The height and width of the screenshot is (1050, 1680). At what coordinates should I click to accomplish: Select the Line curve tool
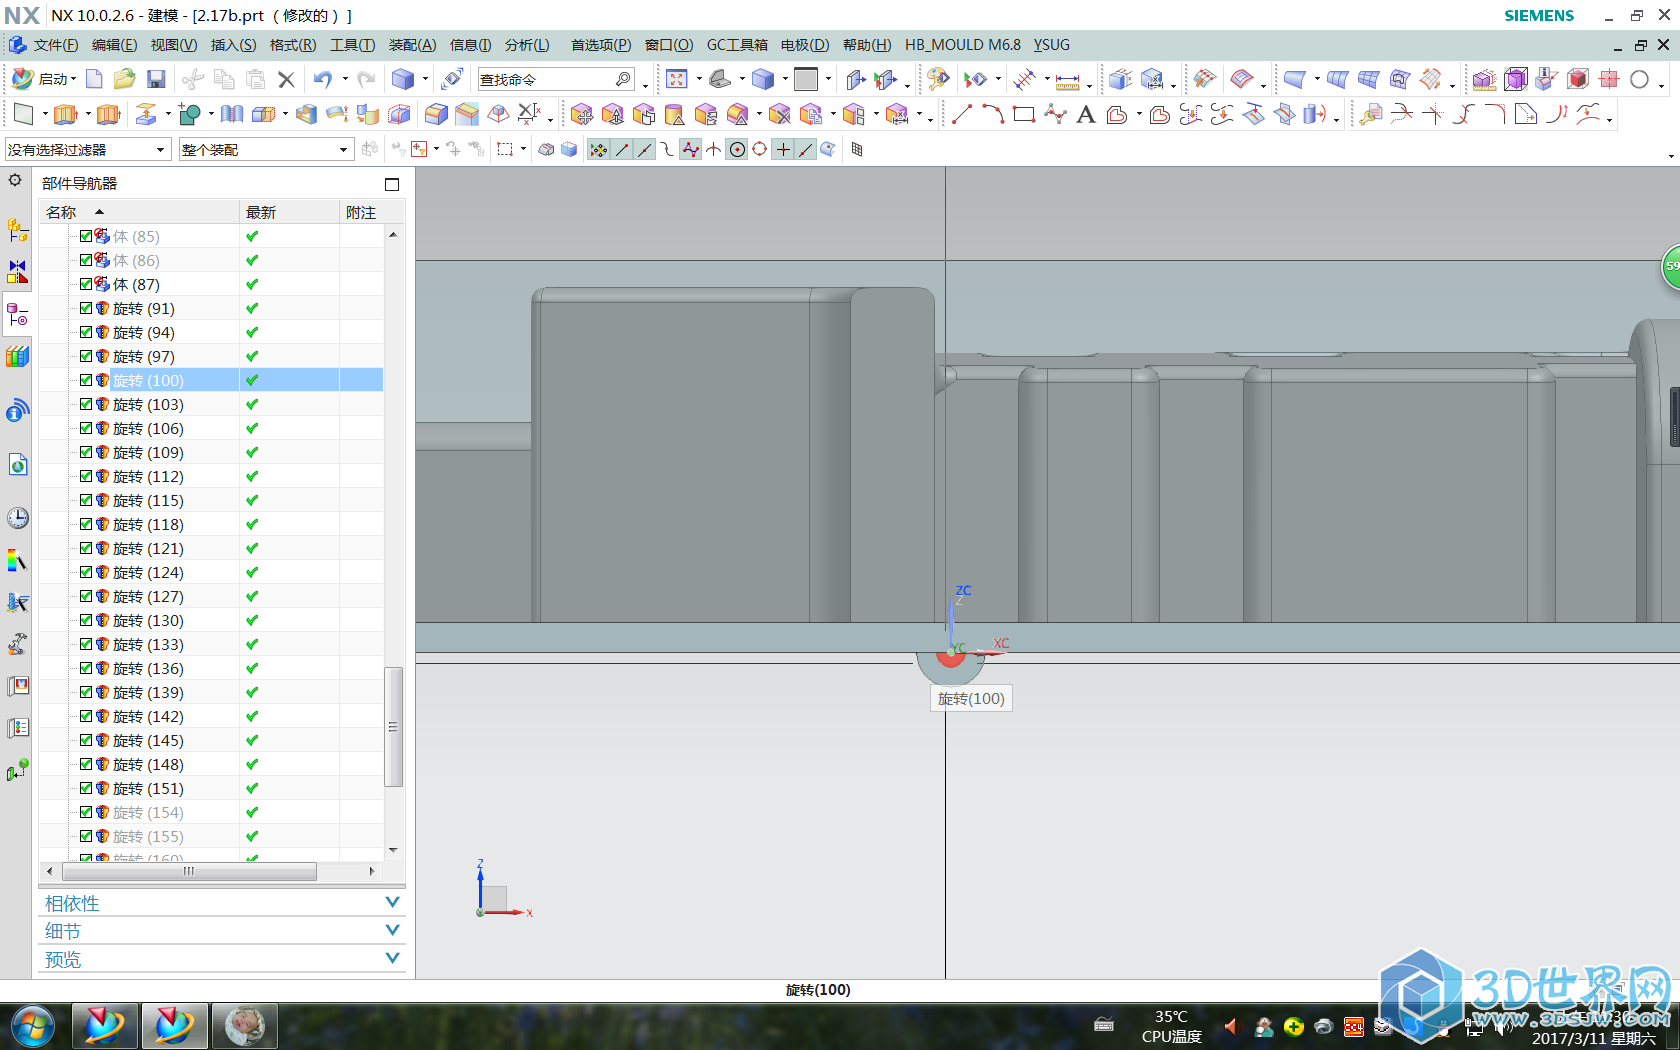(x=962, y=114)
